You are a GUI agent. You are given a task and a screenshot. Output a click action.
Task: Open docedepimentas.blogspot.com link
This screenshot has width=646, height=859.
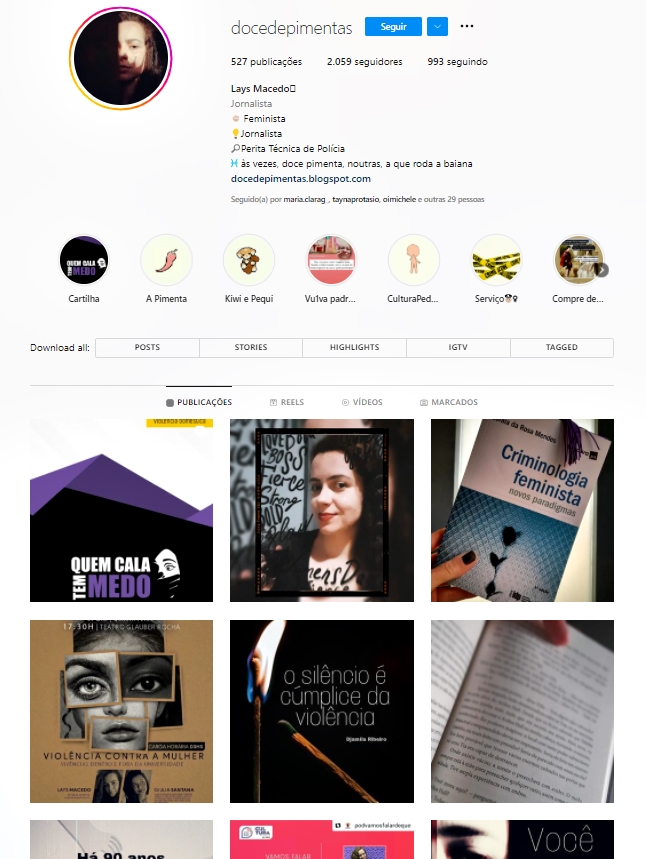[x=301, y=179]
